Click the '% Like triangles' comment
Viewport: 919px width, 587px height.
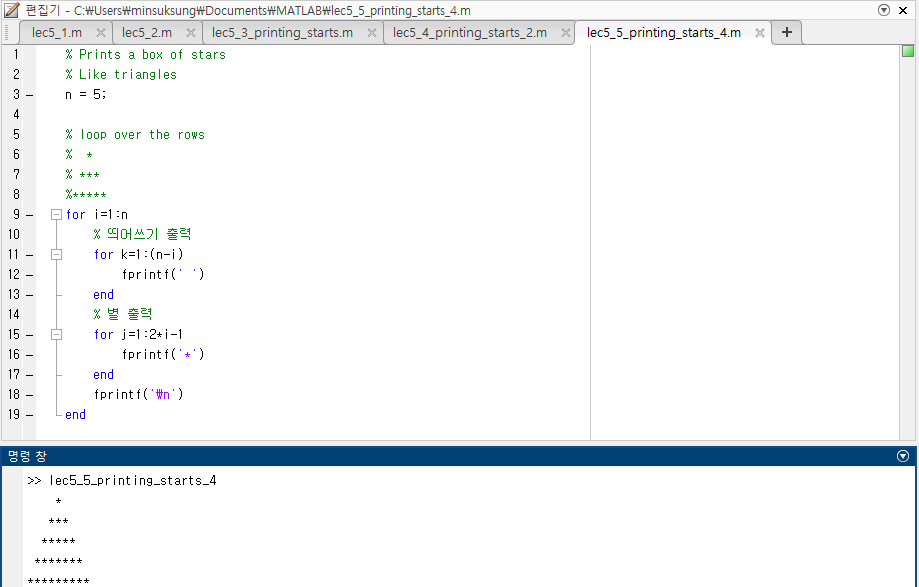coord(121,74)
